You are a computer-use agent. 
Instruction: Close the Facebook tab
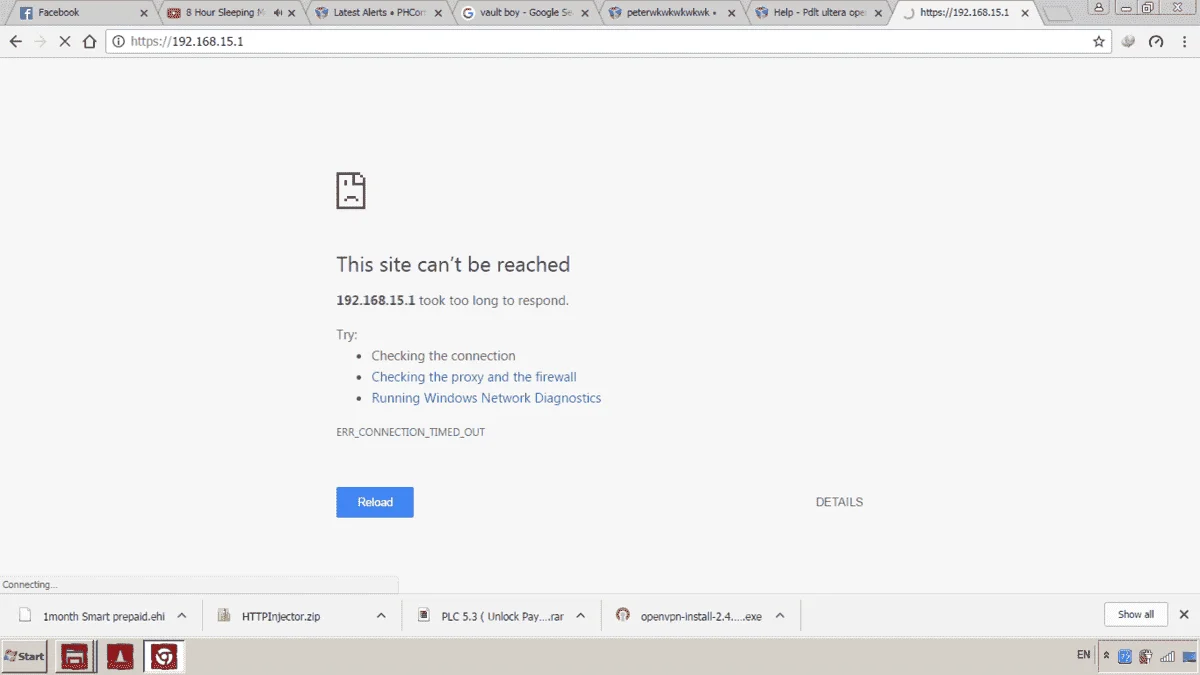(x=144, y=13)
